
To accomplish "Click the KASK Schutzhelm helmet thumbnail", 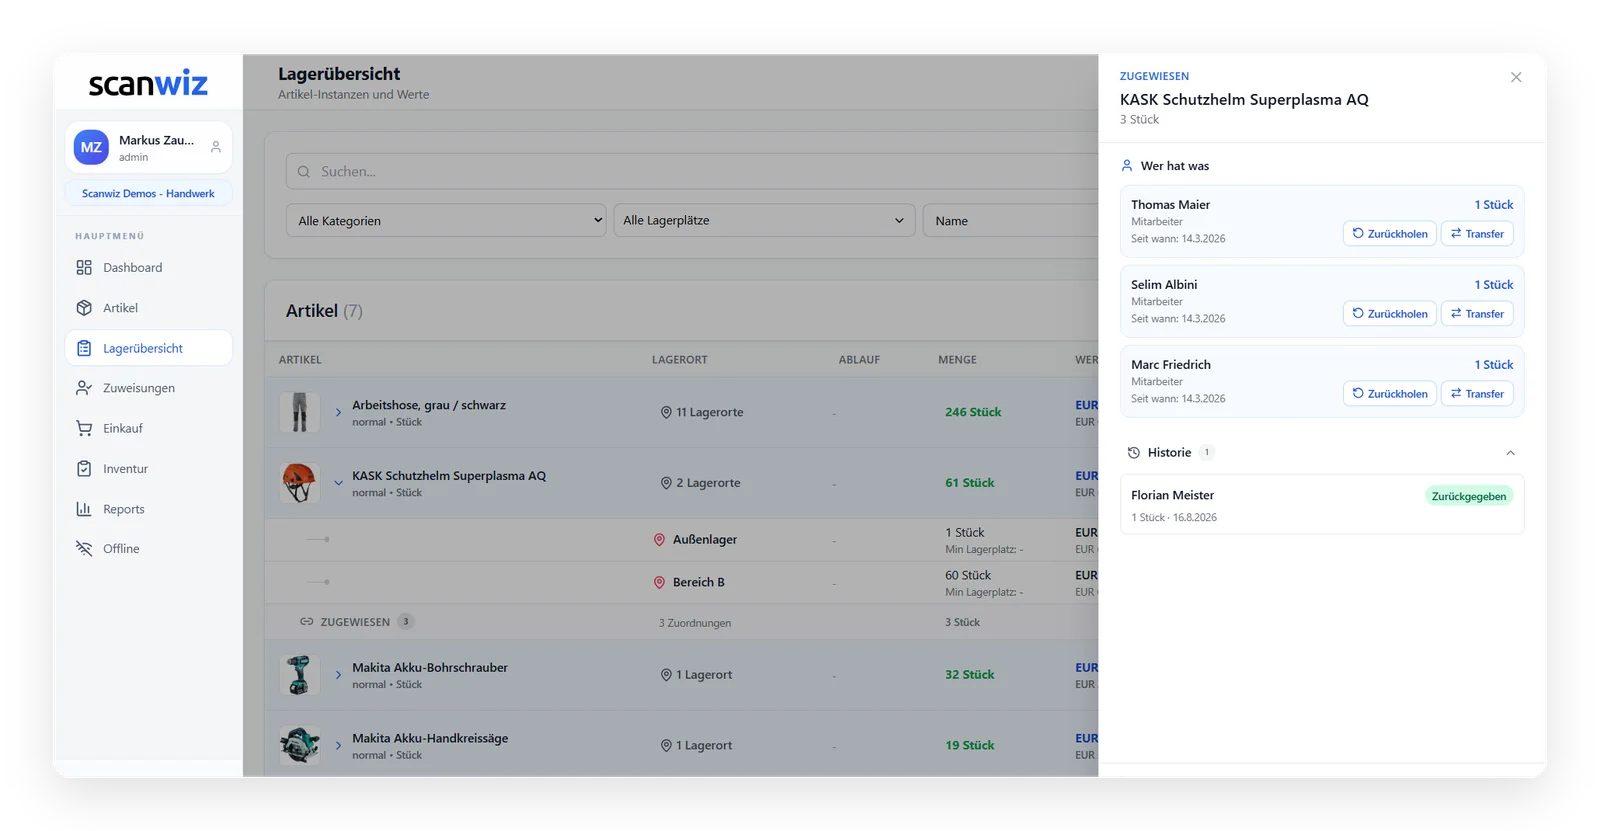I will 299,483.
